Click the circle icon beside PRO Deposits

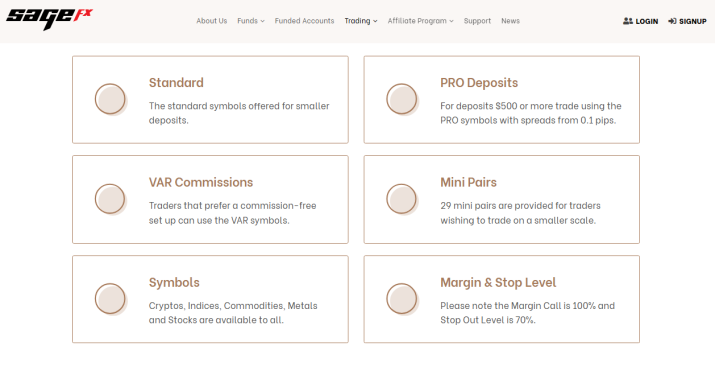402,99
